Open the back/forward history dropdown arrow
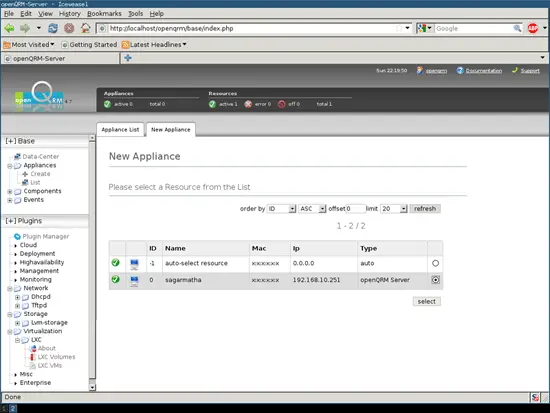 coord(39,28)
